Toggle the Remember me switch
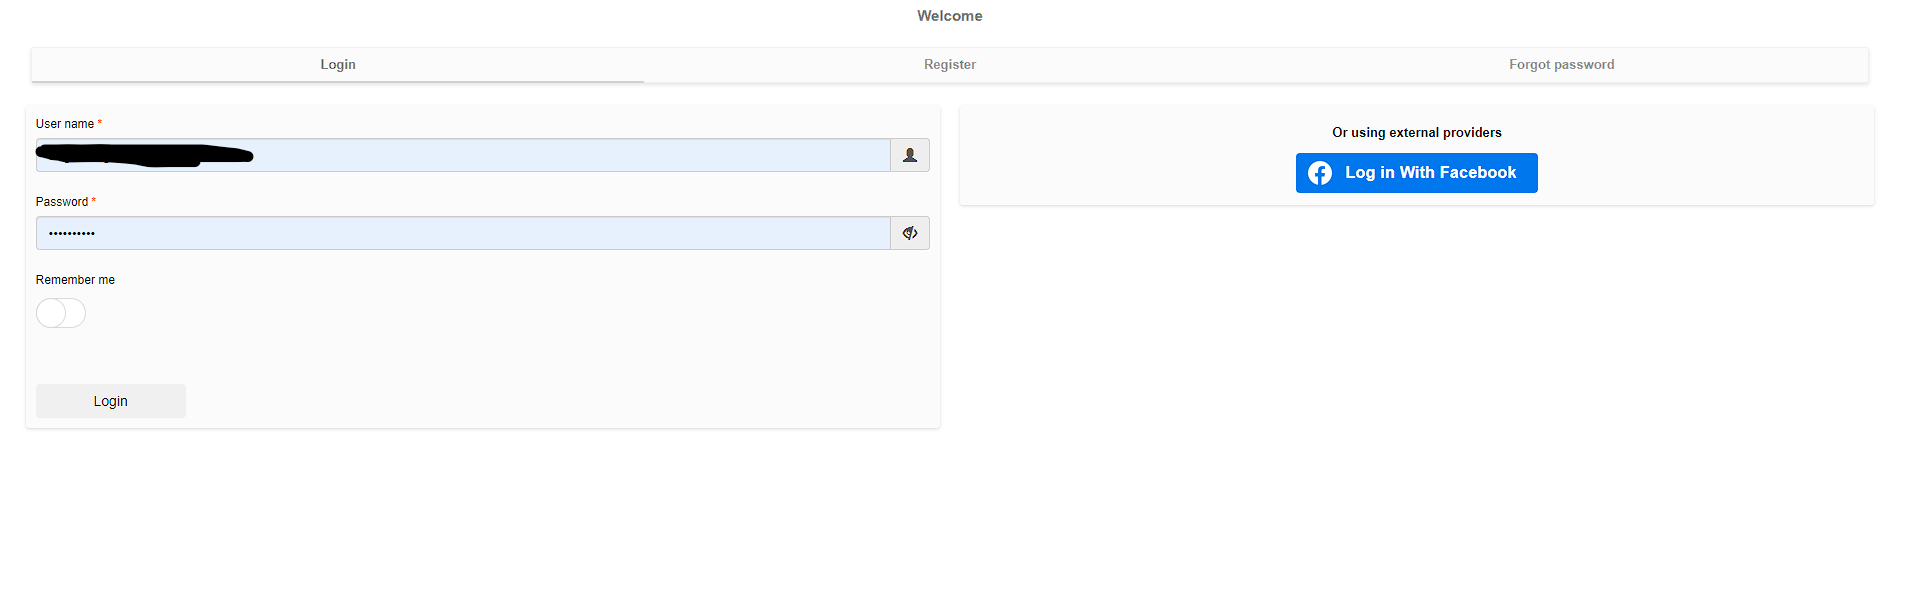The width and height of the screenshot is (1910, 616). pos(61,313)
